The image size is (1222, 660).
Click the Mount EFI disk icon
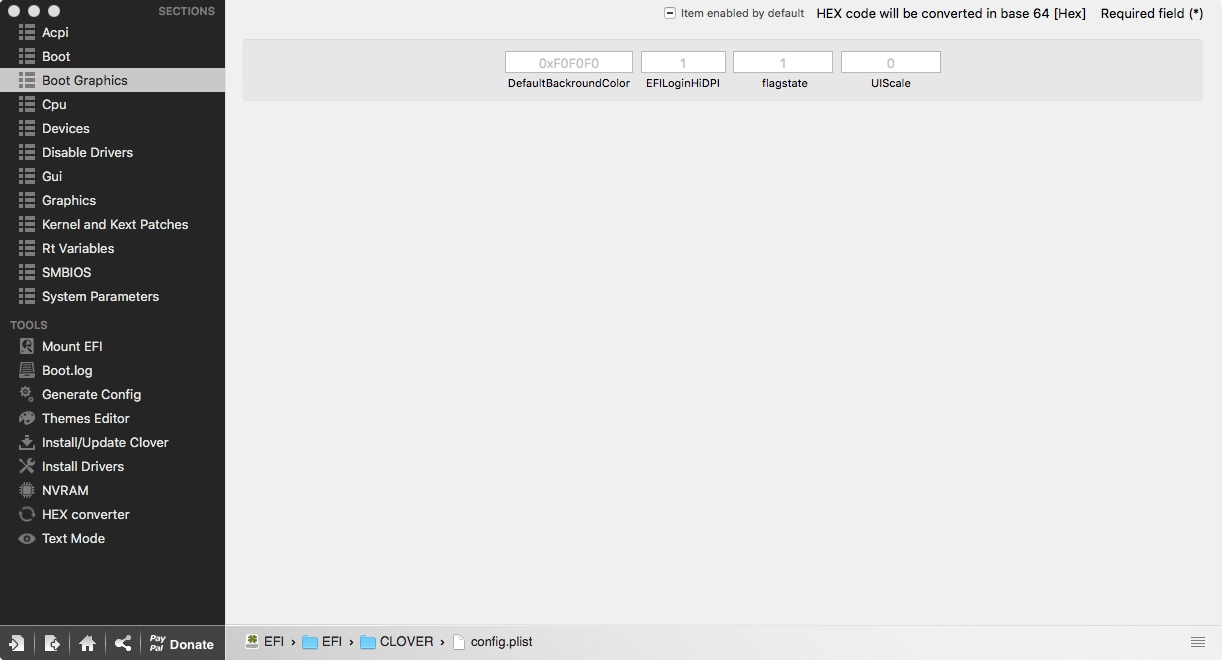click(27, 346)
